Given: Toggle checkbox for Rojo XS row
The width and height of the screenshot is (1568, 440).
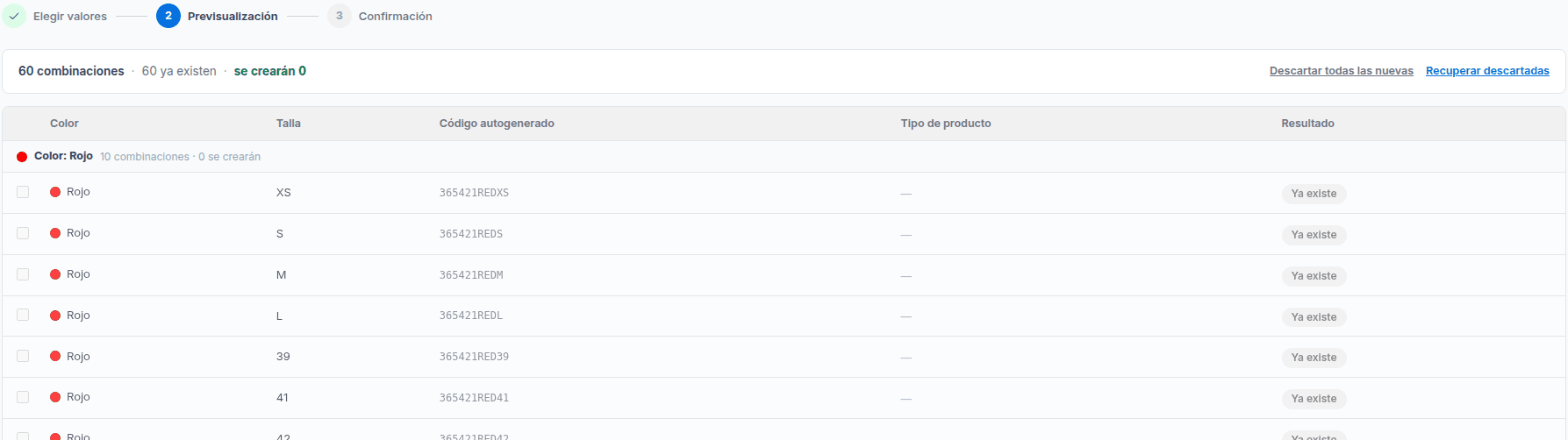Looking at the screenshot, I should (x=23, y=192).
